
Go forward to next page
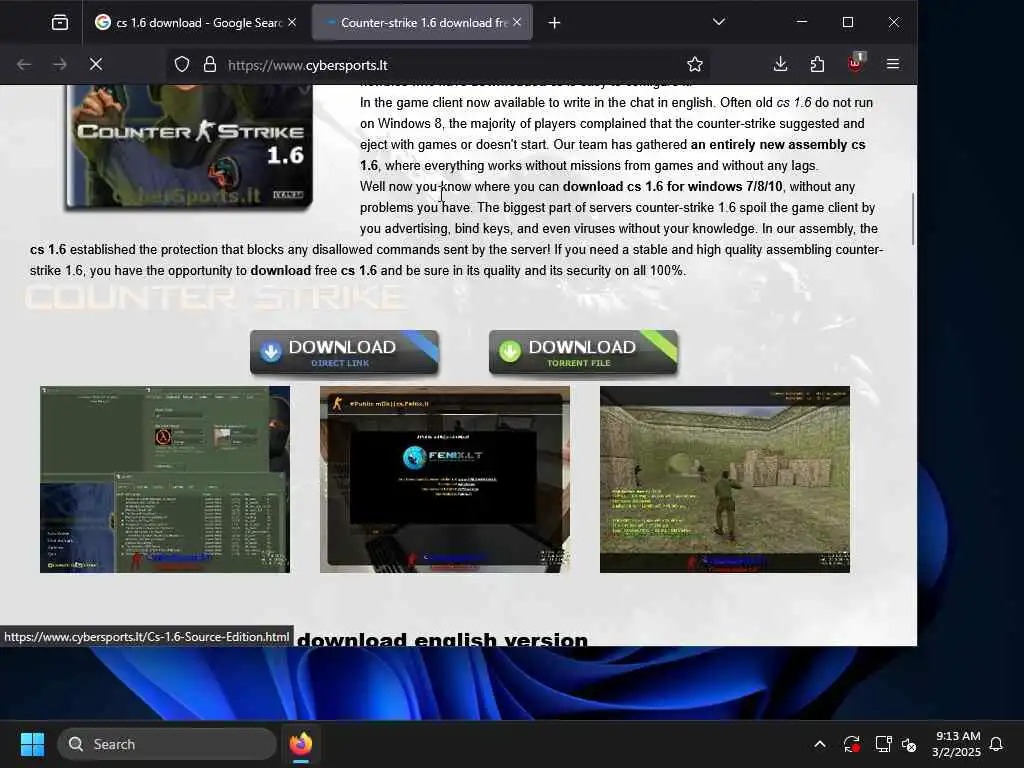(x=59, y=64)
